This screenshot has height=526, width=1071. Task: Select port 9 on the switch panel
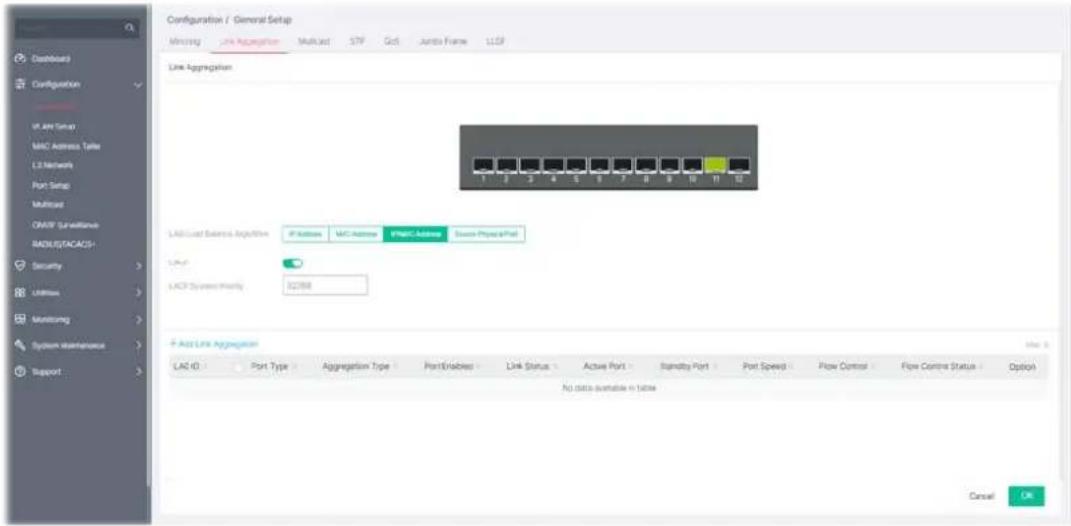[669, 166]
